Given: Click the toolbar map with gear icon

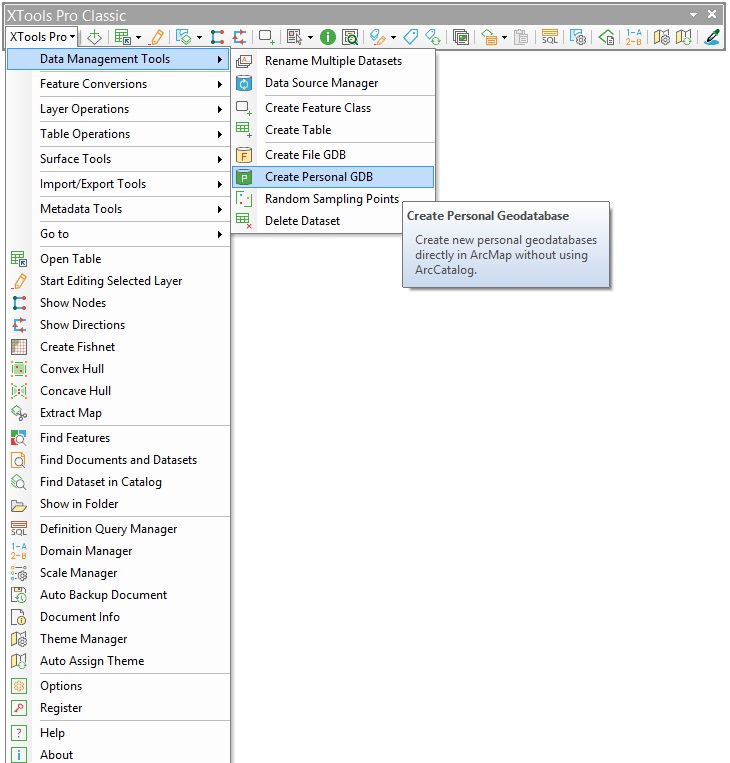Looking at the screenshot, I should pyautogui.click(x=661, y=37).
